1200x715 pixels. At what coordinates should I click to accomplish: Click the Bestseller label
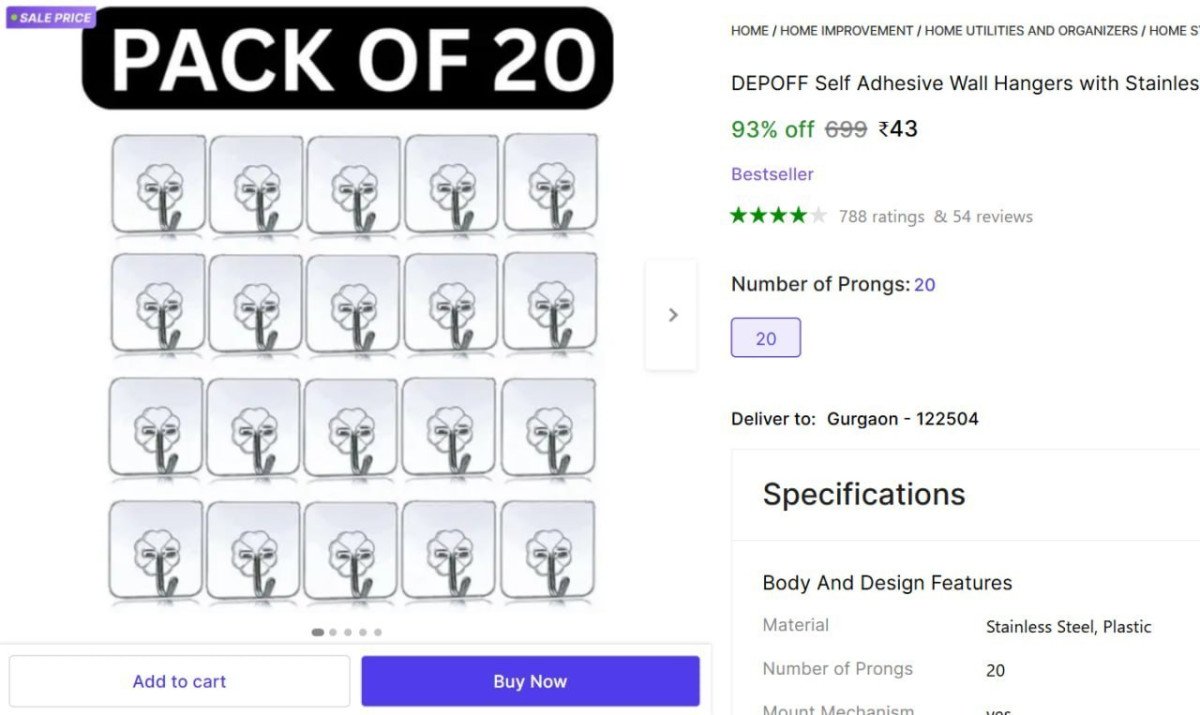pos(771,174)
